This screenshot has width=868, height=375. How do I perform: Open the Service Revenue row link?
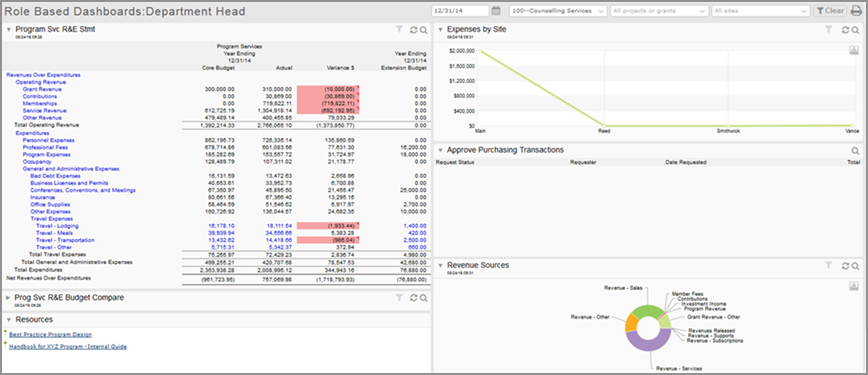(x=44, y=111)
